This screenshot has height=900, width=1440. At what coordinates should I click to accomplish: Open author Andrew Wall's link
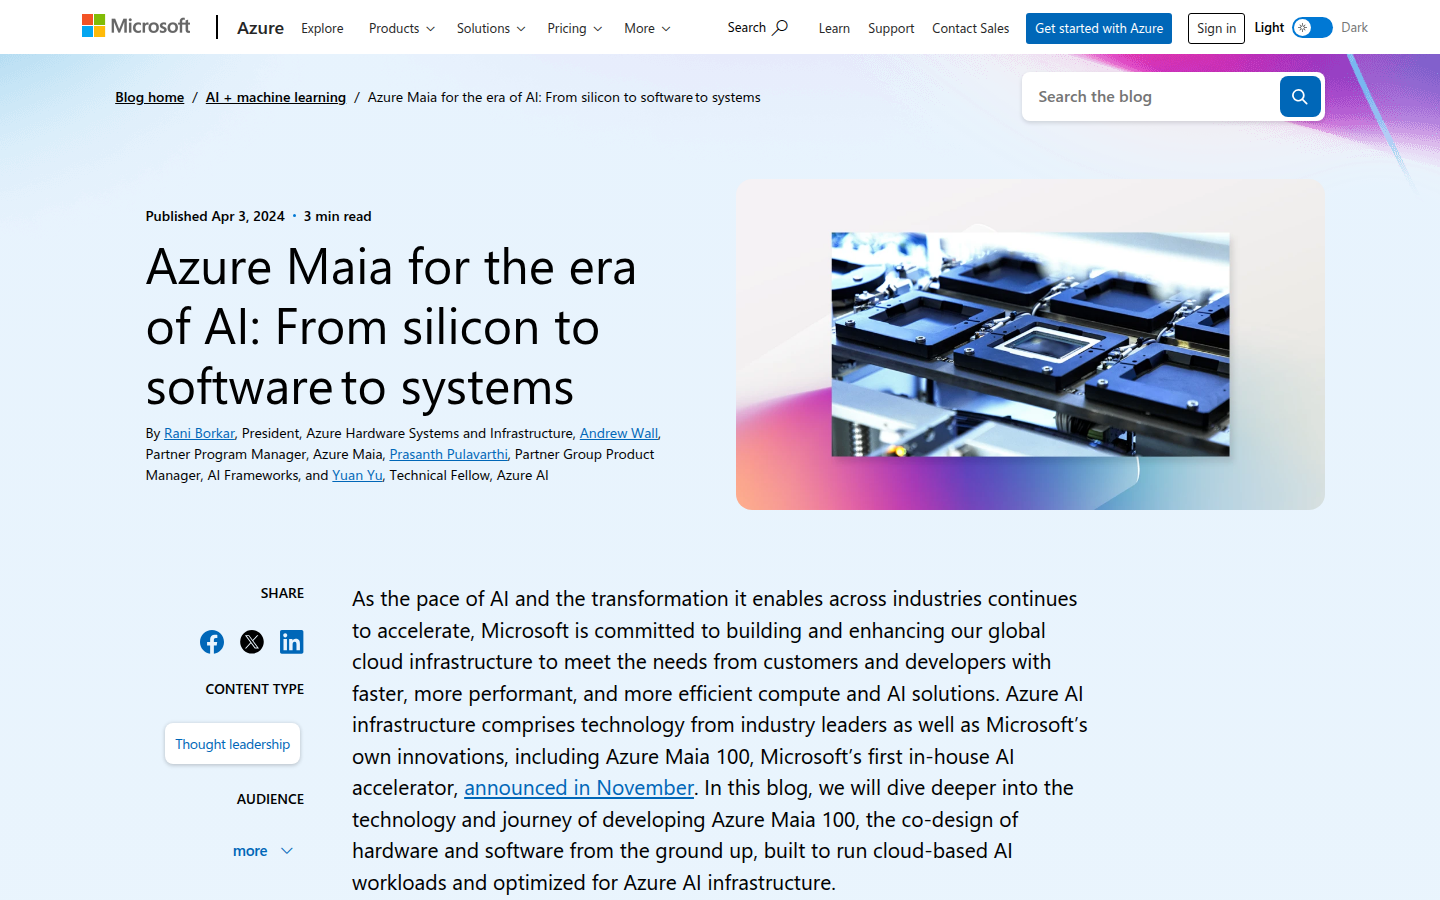(x=619, y=433)
